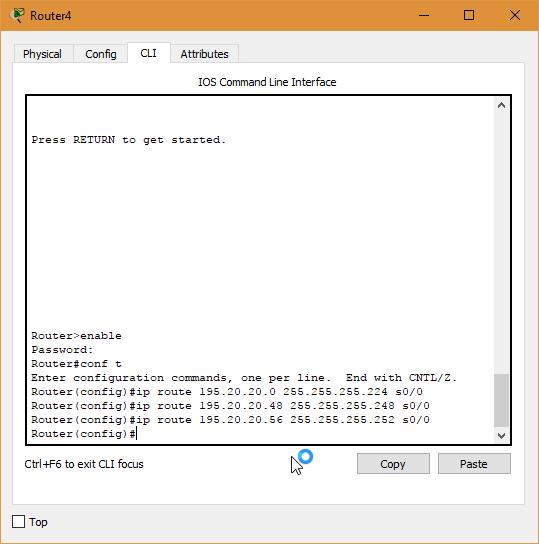Copy the CLI output with Copy button
Screen dimensions: 539x544
(393, 464)
